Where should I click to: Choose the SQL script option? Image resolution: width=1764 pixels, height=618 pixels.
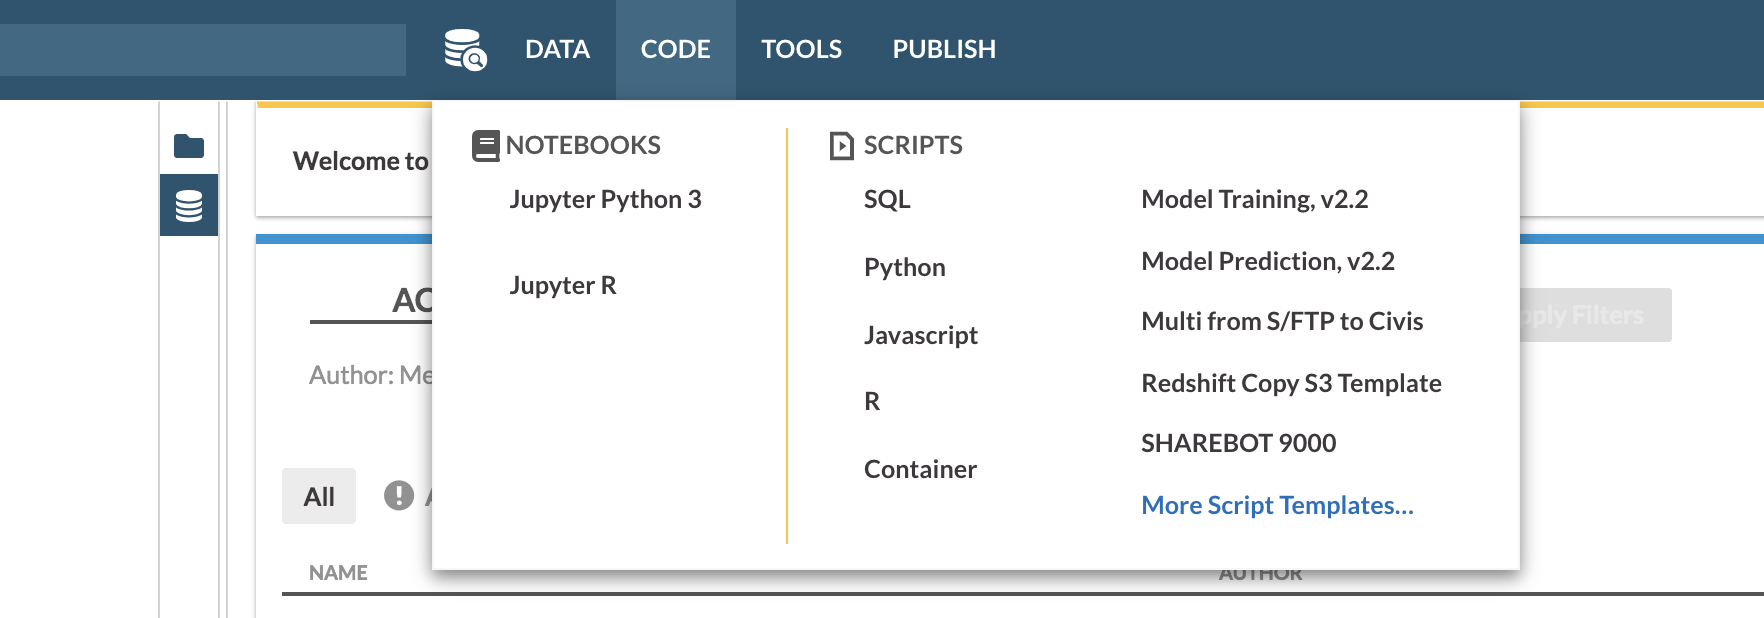pos(887,199)
